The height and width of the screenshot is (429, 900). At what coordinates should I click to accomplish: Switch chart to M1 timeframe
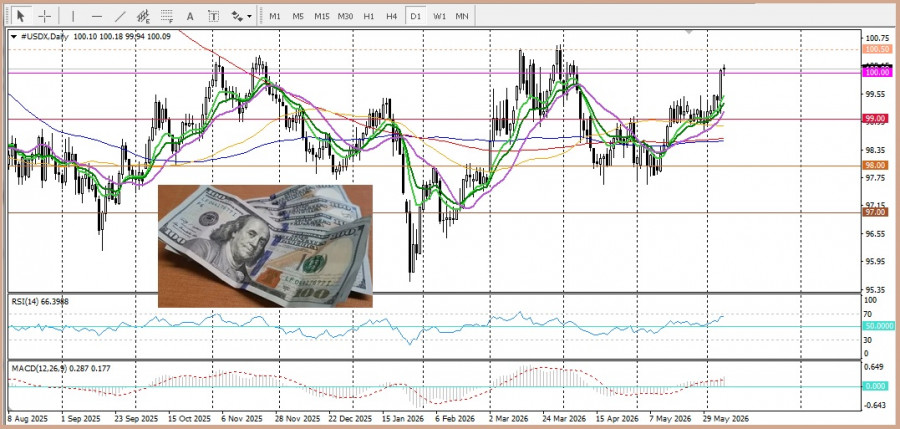click(274, 16)
